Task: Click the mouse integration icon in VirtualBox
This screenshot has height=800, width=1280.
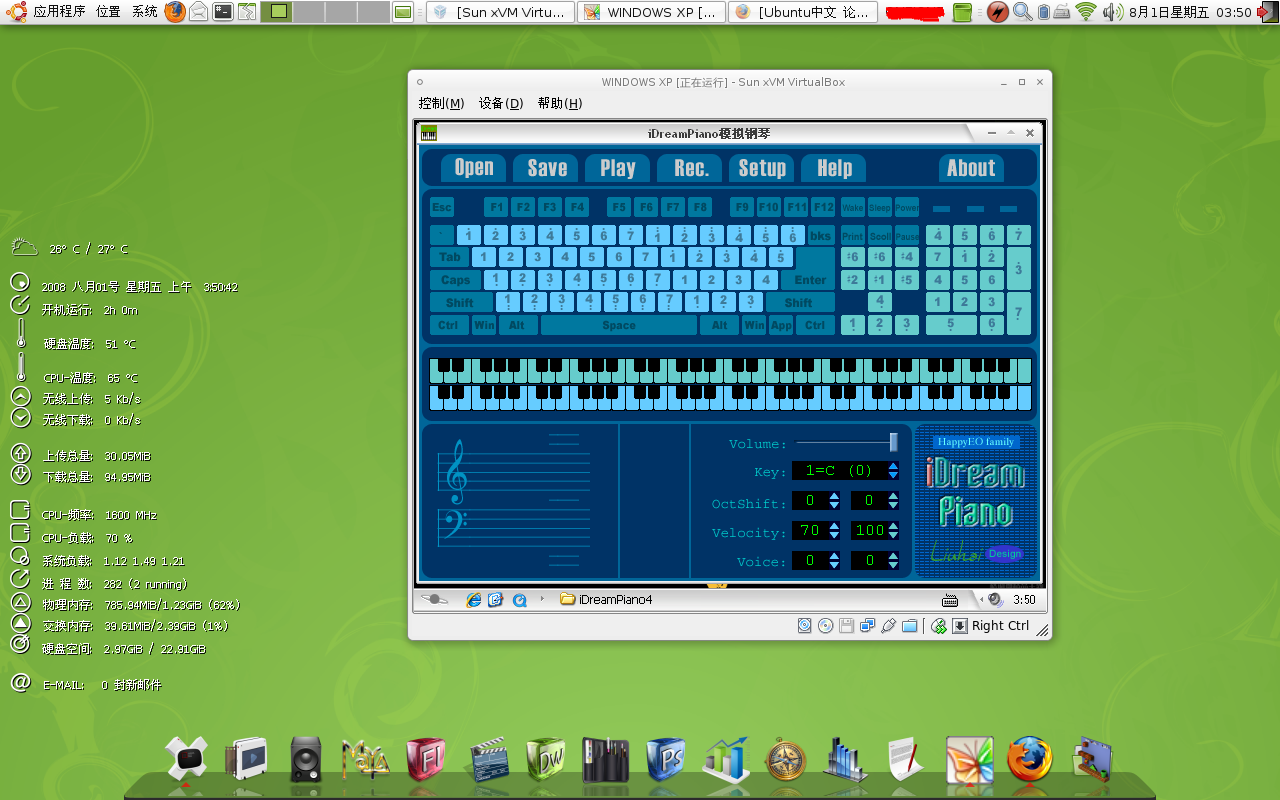Action: [938, 626]
